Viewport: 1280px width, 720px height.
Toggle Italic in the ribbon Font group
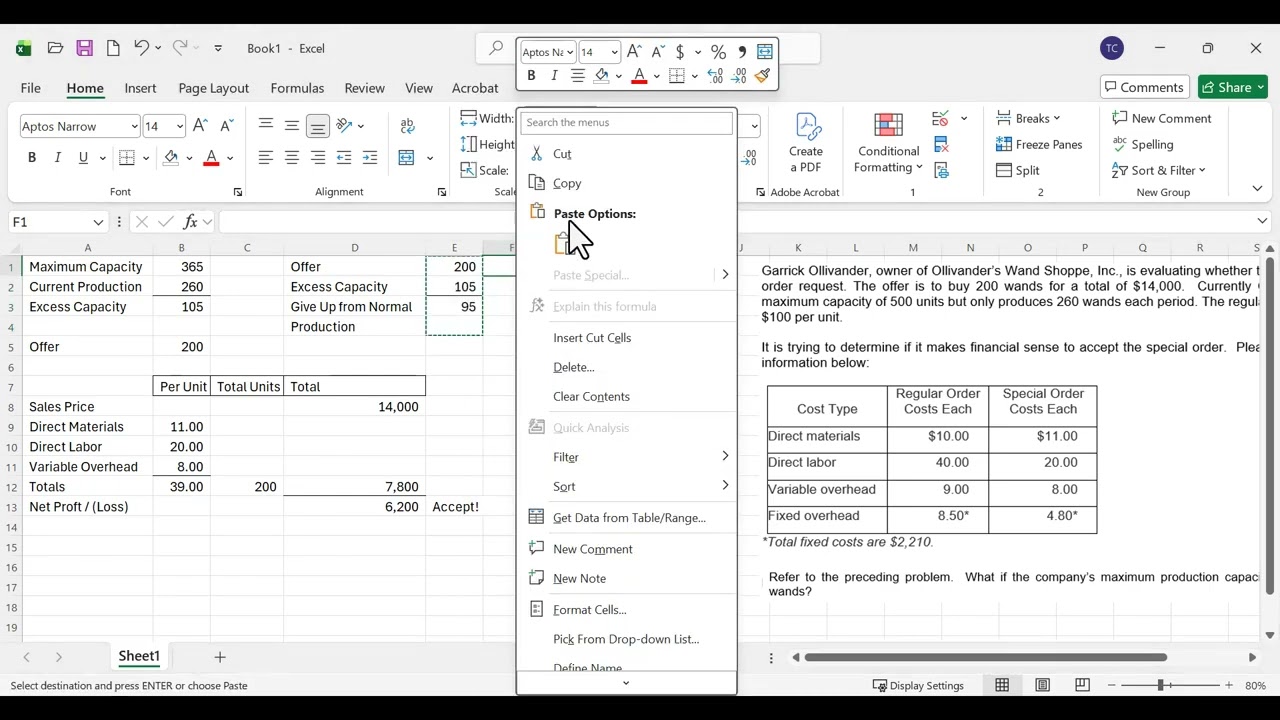[x=58, y=158]
